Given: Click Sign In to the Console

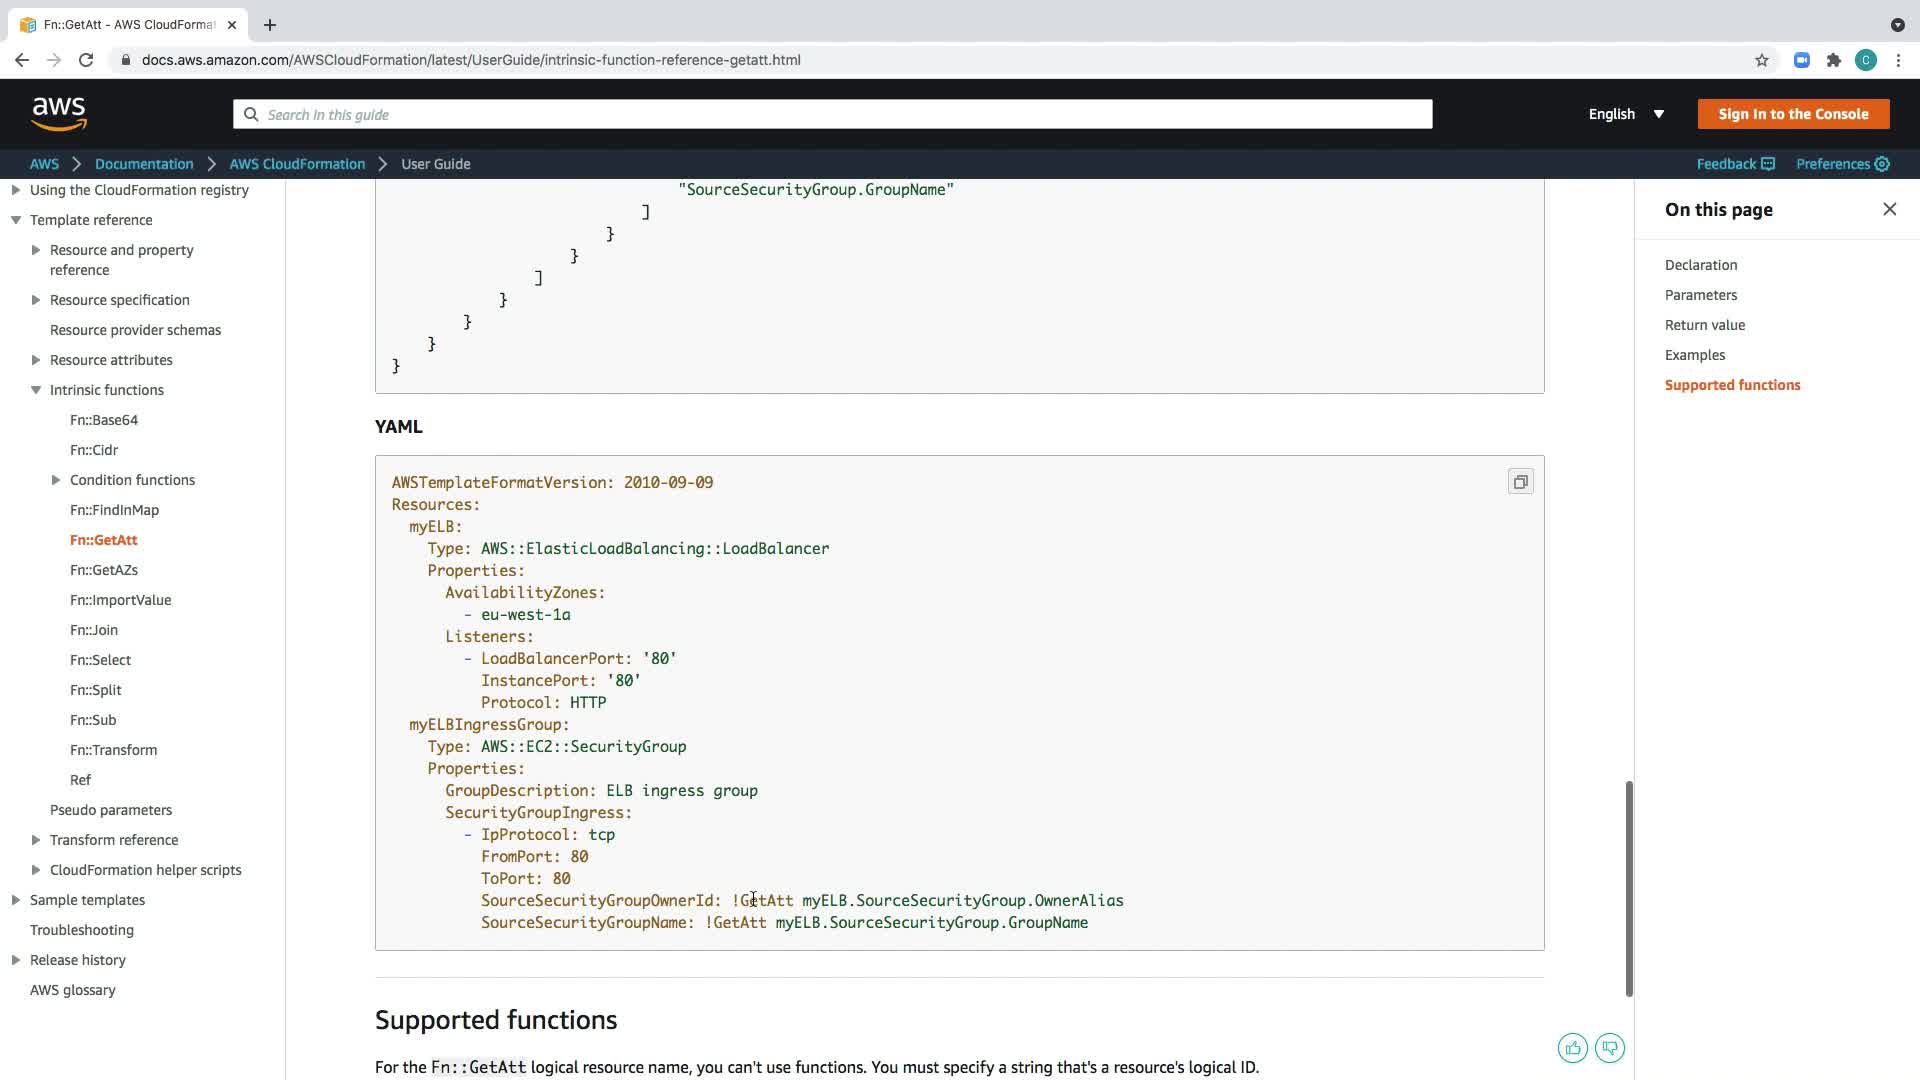Looking at the screenshot, I should click(1792, 114).
